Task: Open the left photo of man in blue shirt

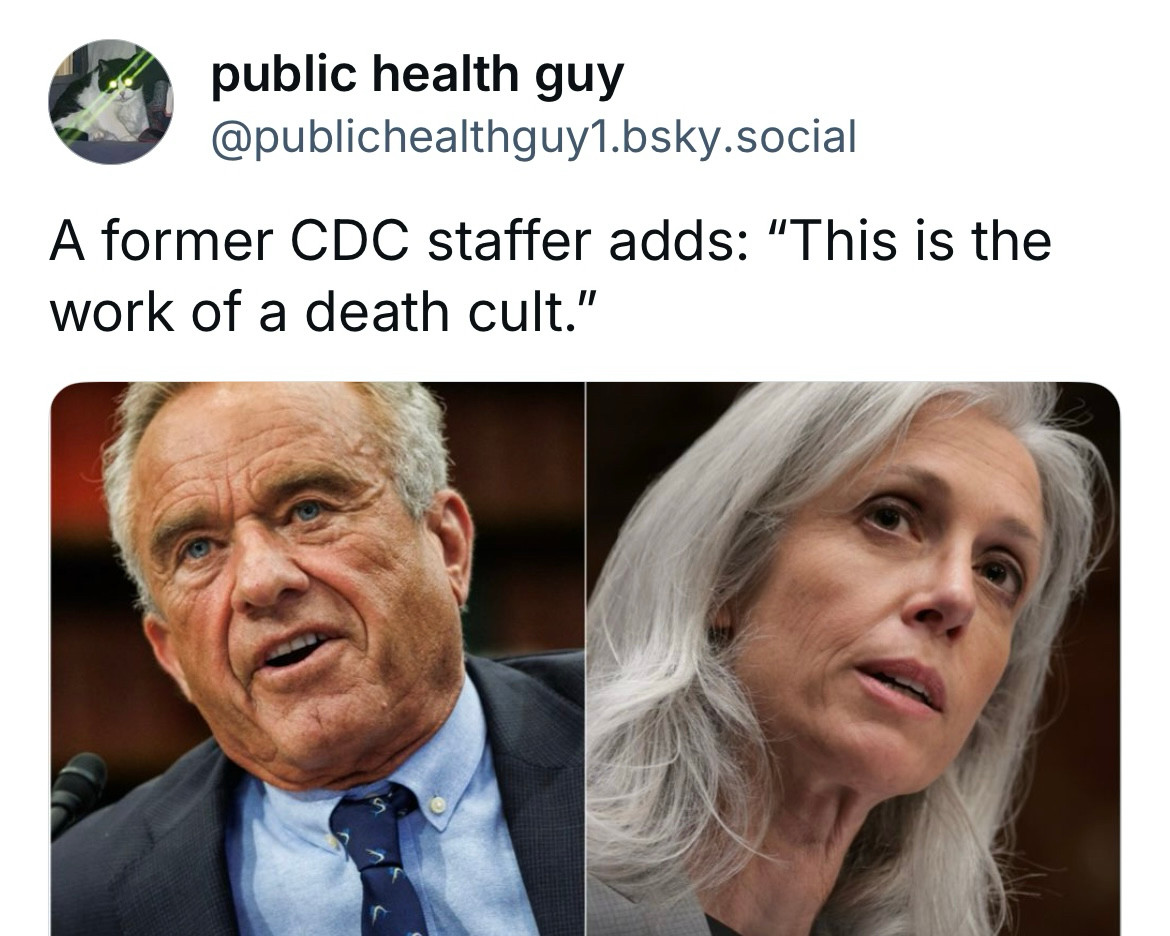Action: (317, 658)
